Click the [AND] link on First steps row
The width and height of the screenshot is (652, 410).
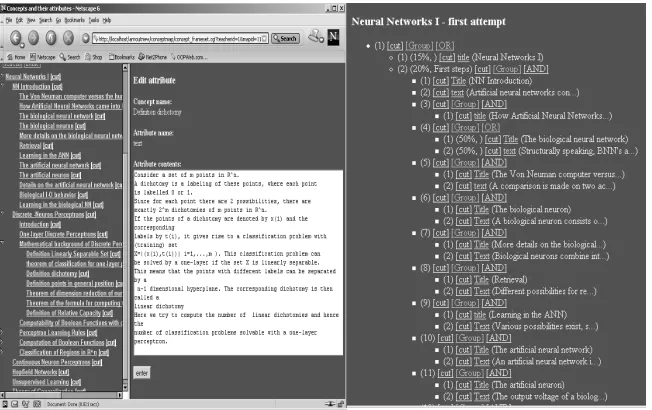(536, 69)
